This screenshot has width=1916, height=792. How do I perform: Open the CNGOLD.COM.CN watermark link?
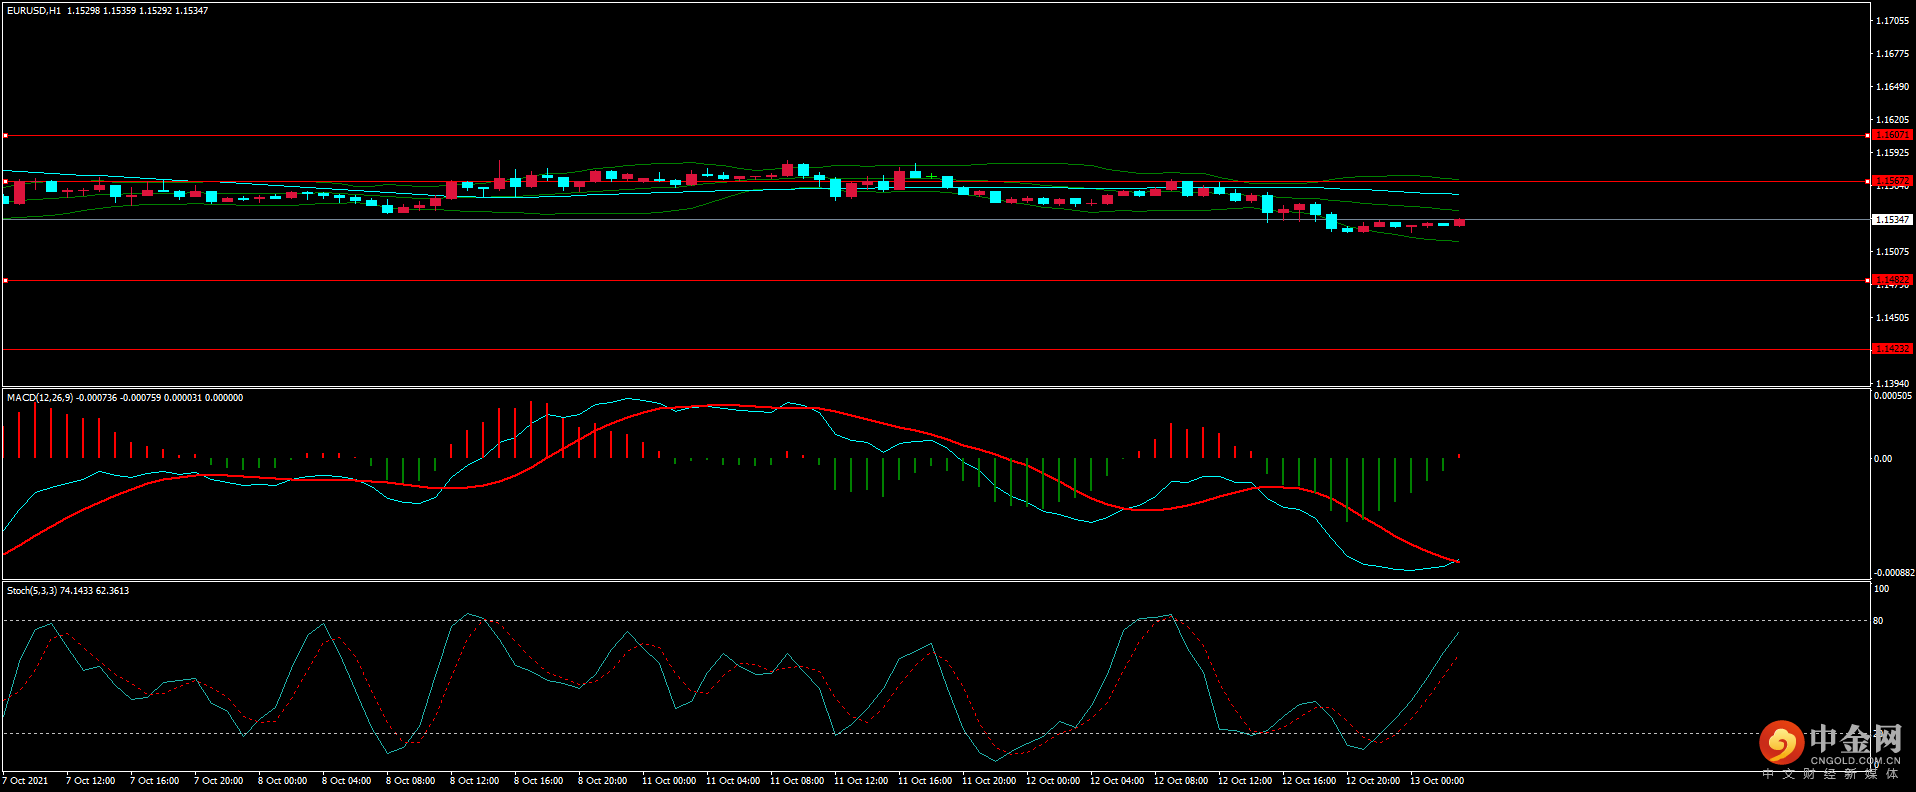1855,761
